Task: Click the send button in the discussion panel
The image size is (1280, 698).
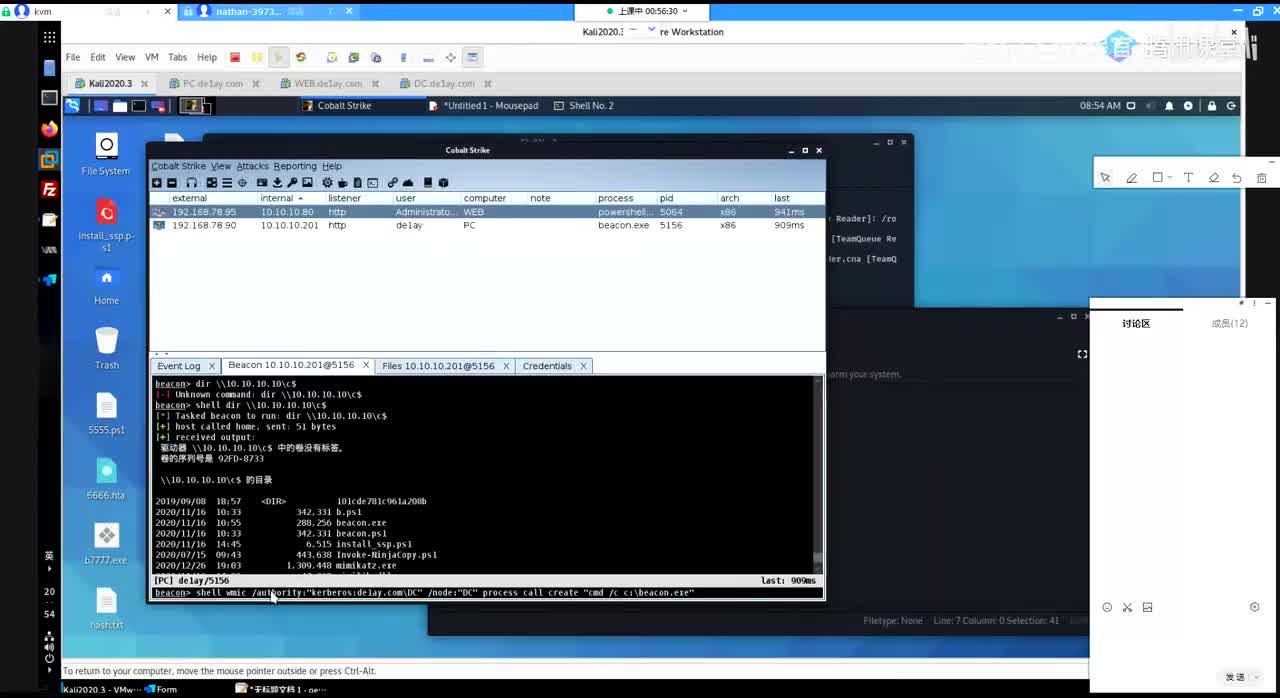Action: click(x=1235, y=677)
